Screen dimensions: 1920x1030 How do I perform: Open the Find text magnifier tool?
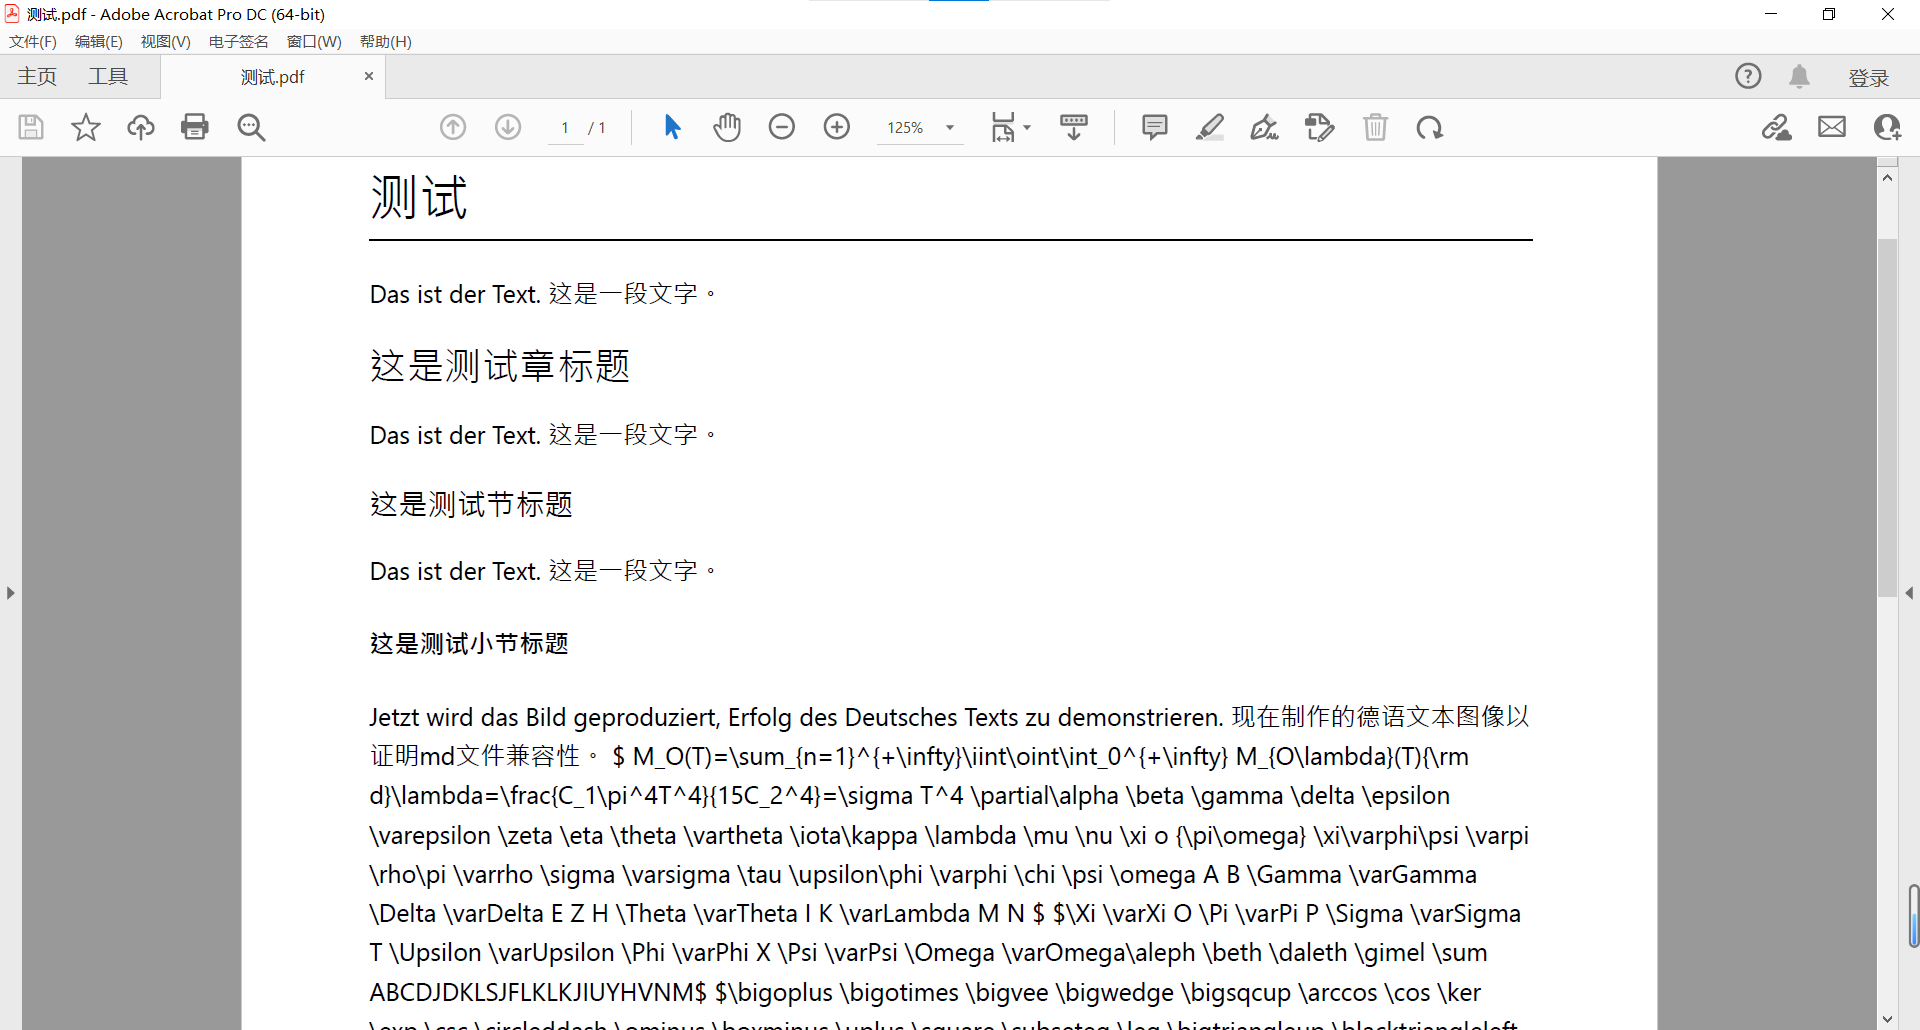click(x=251, y=127)
